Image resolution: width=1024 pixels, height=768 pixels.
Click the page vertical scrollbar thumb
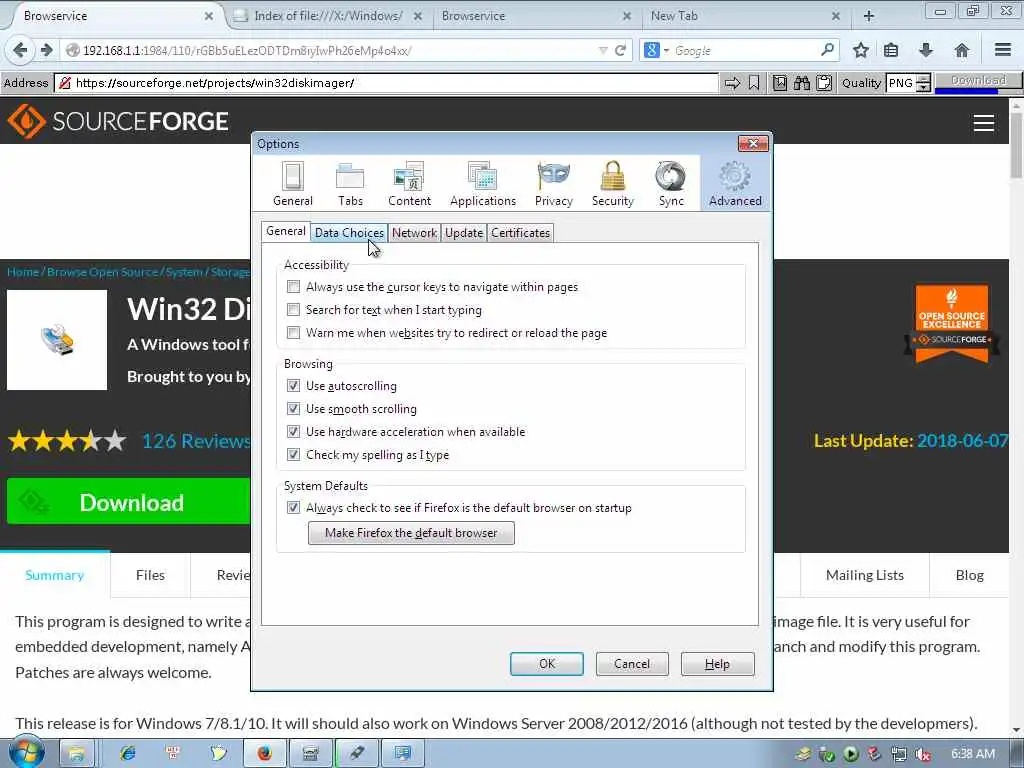[x=1016, y=144]
